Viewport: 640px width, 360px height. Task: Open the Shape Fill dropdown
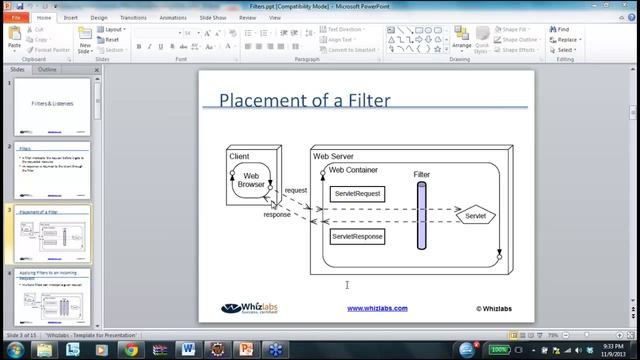512,29
